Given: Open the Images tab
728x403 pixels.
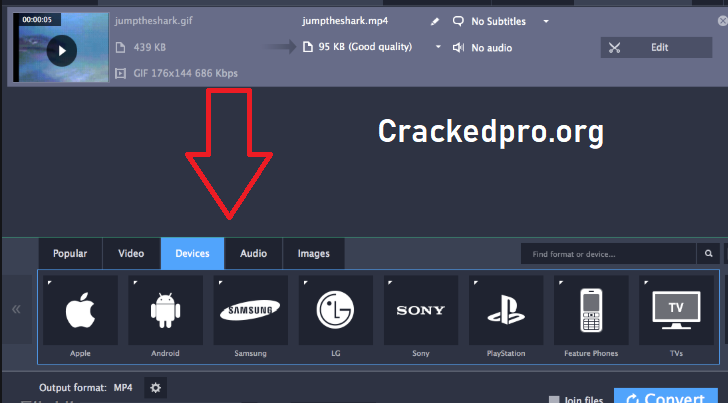Looking at the screenshot, I should pyautogui.click(x=313, y=254).
